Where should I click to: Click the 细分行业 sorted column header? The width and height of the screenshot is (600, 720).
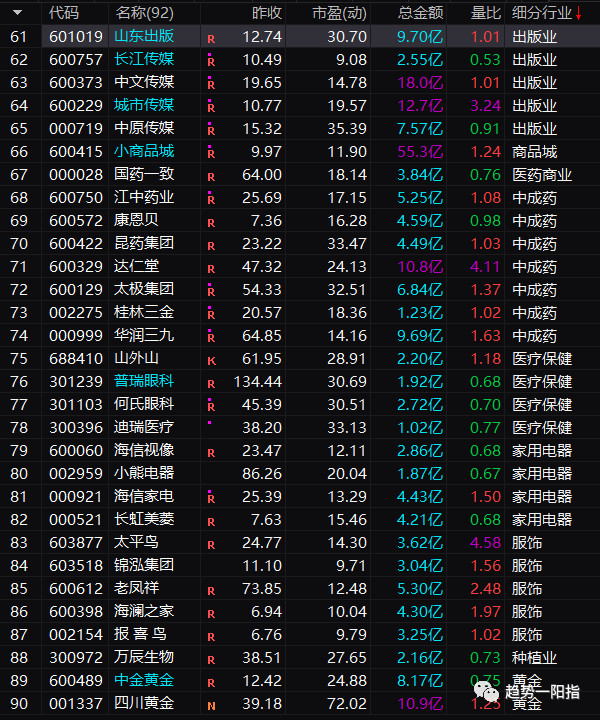tap(542, 13)
